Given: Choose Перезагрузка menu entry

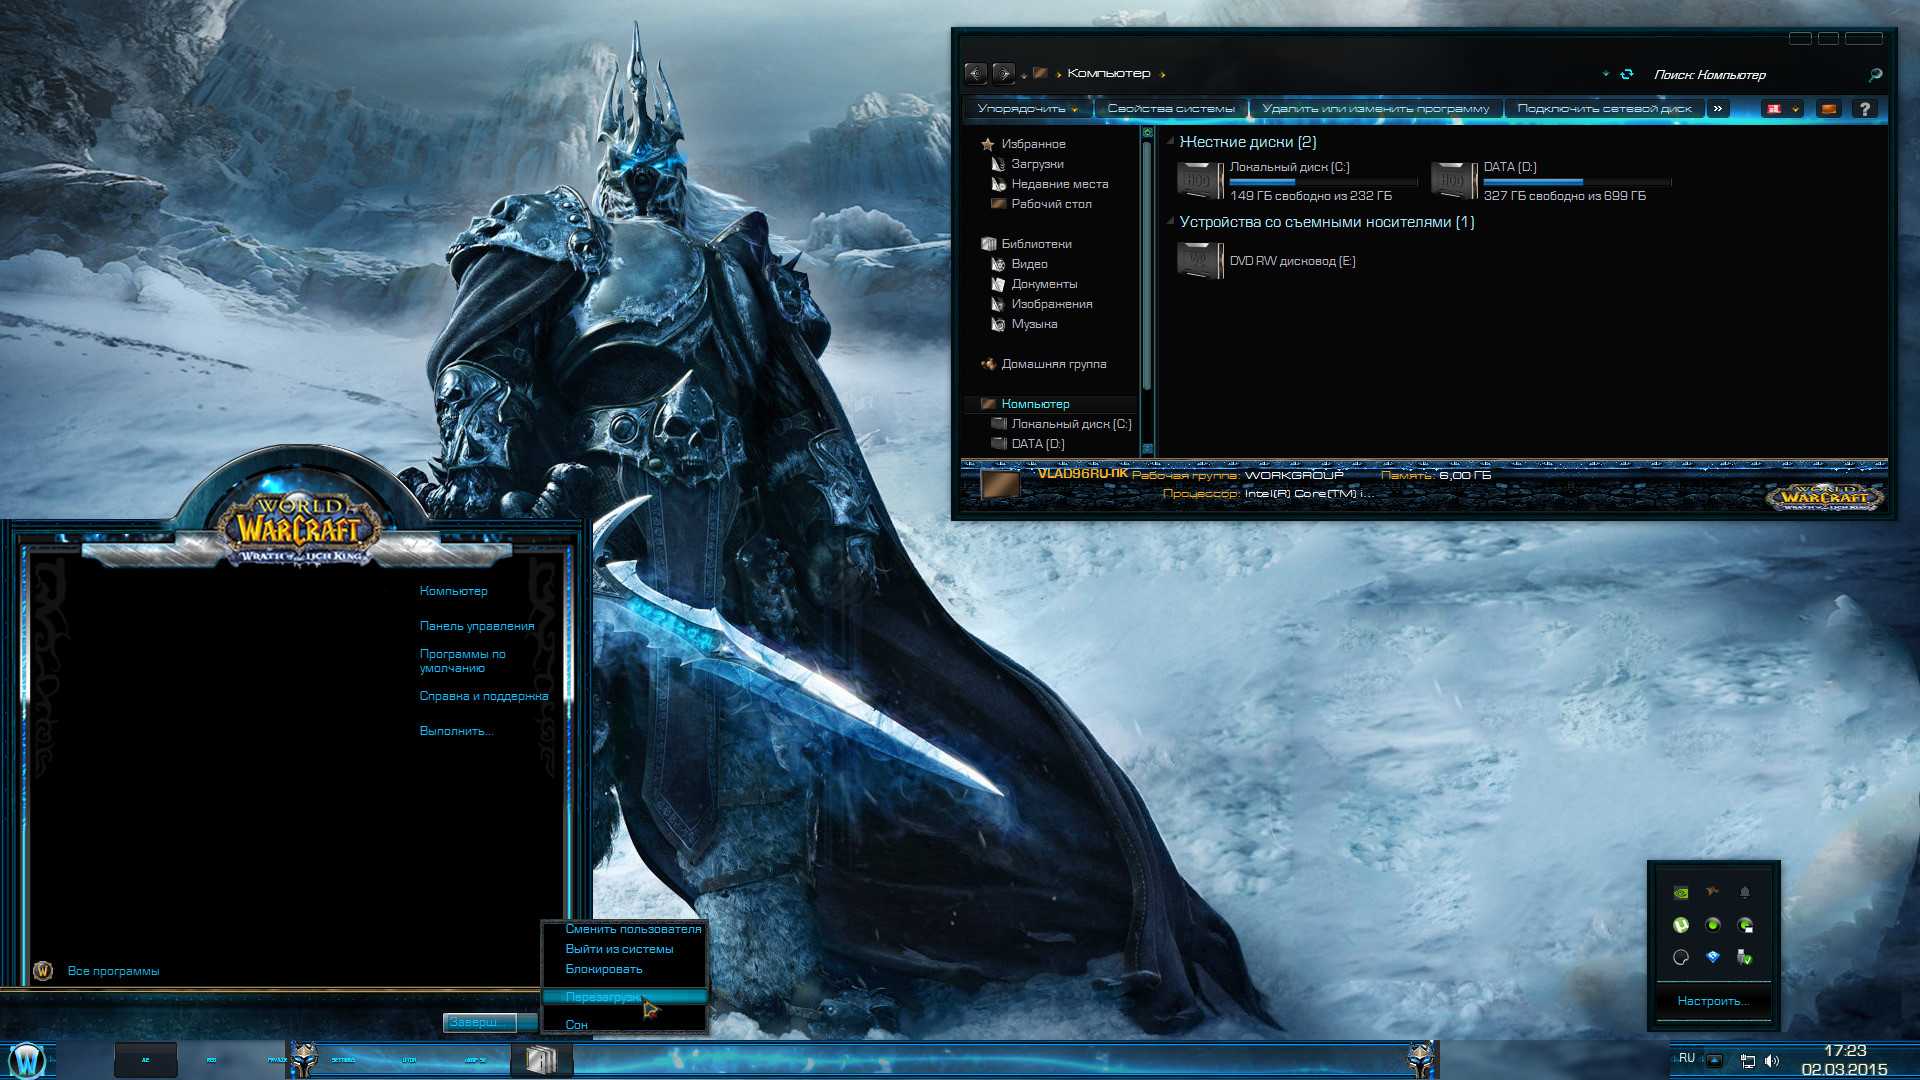Looking at the screenshot, I should click(x=625, y=997).
